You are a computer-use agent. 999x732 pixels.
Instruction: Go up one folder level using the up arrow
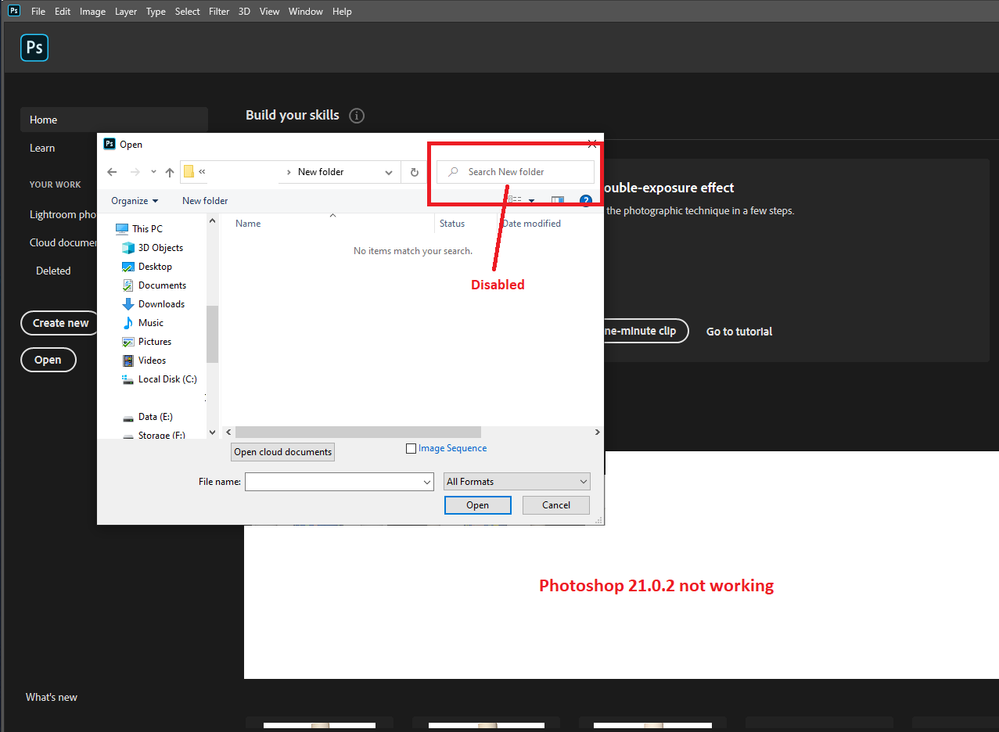tap(169, 172)
